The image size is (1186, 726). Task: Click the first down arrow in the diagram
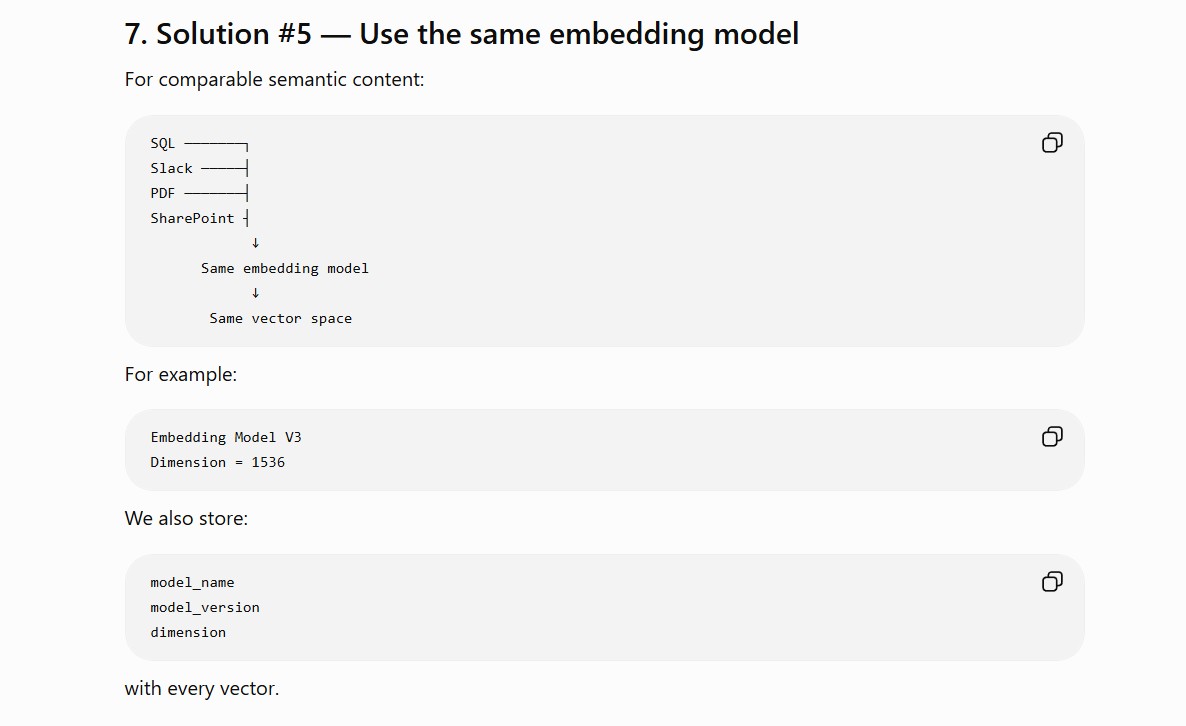tap(256, 243)
